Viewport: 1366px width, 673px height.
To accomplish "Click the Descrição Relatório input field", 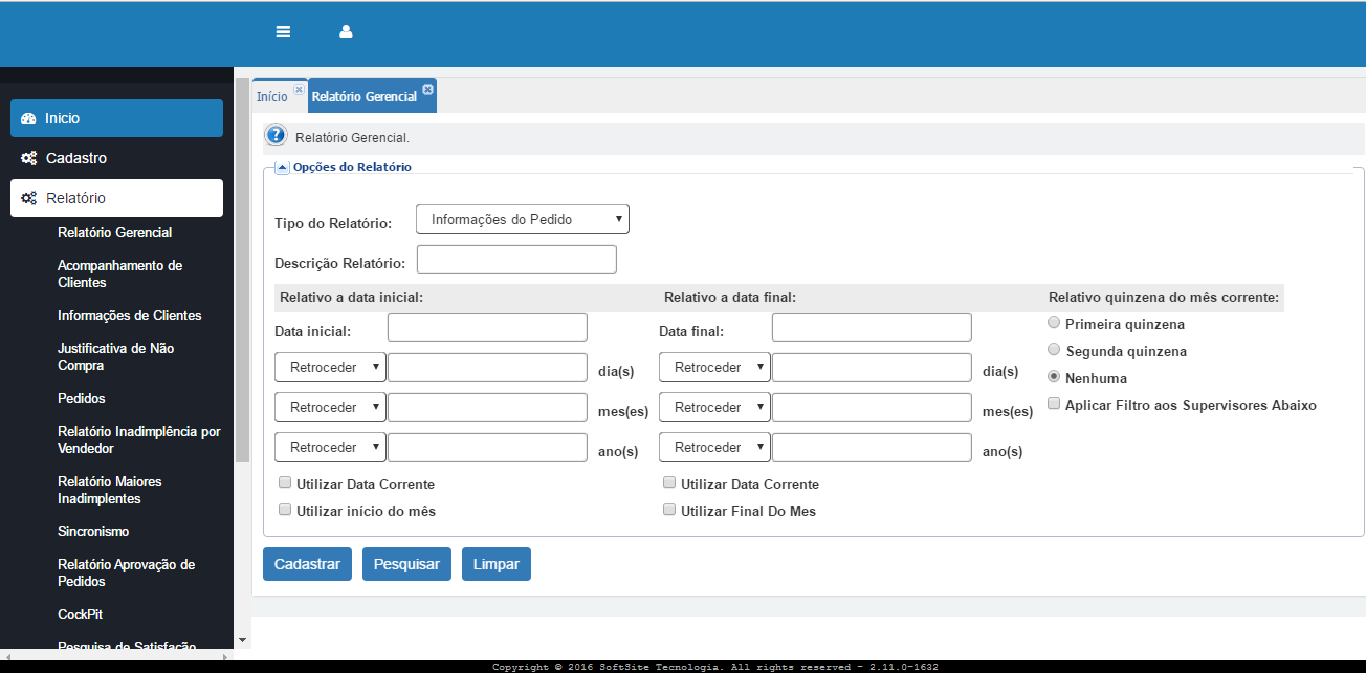I will (517, 260).
